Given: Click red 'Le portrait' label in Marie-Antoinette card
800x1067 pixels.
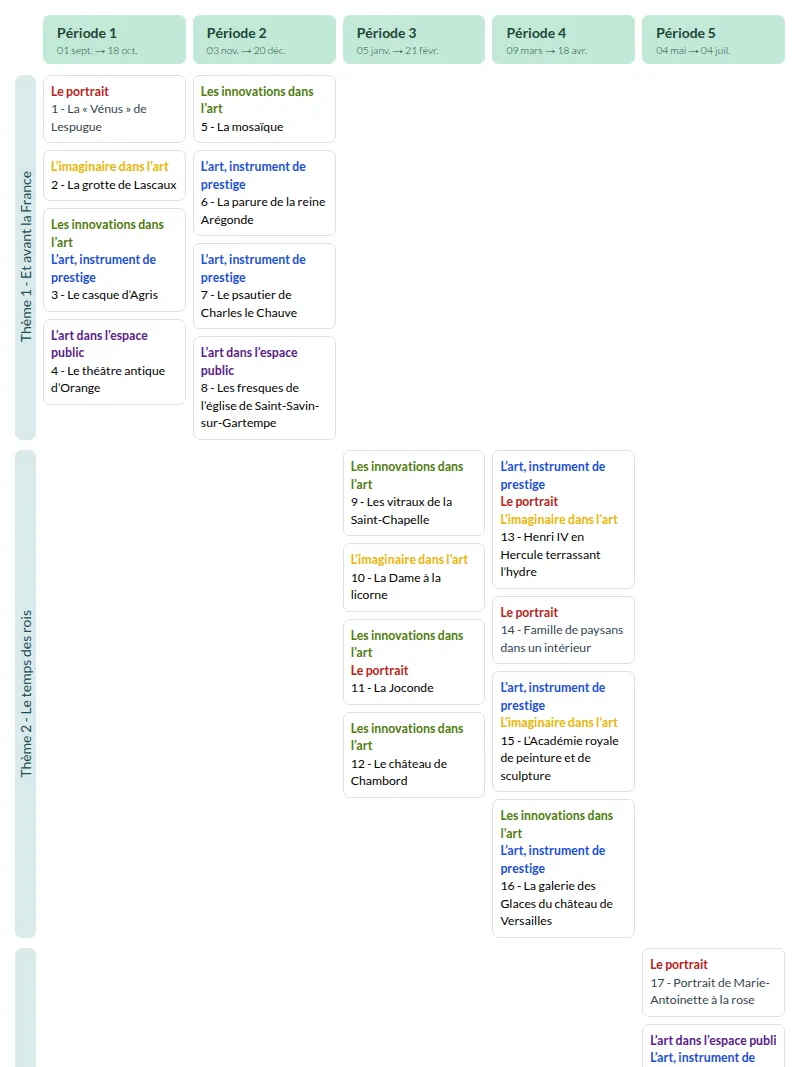Looking at the screenshot, I should (x=679, y=964).
